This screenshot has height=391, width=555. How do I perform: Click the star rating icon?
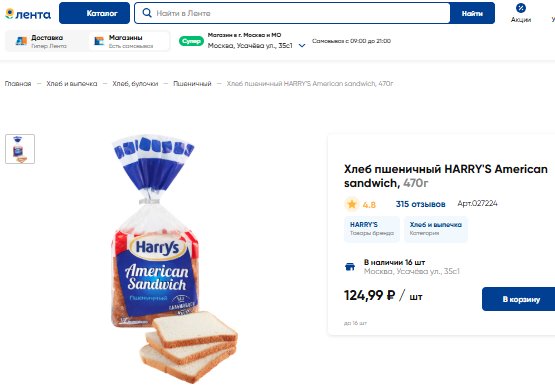tap(352, 204)
